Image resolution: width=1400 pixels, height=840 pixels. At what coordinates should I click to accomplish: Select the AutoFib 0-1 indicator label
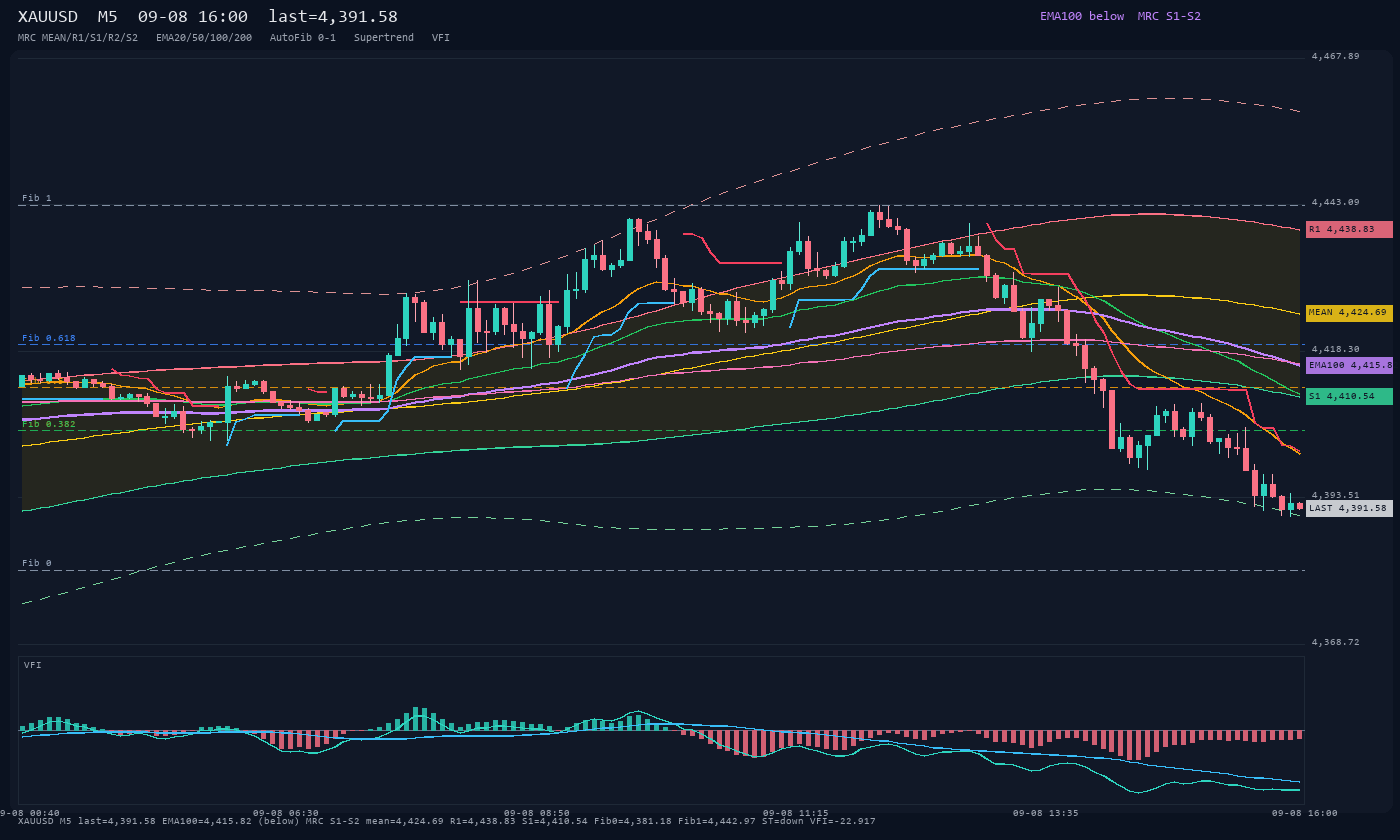[303, 37]
